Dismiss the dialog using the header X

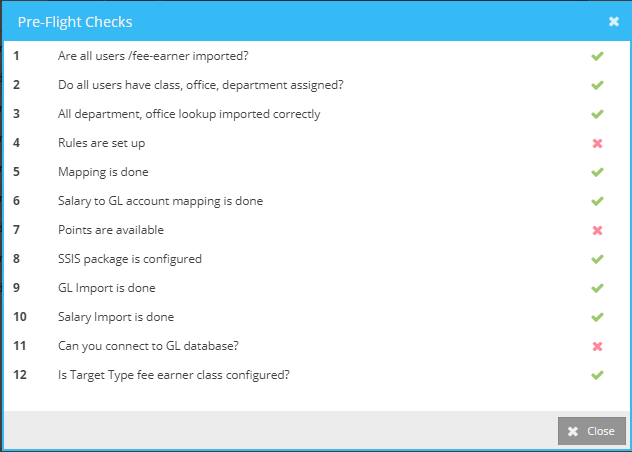[613, 21]
